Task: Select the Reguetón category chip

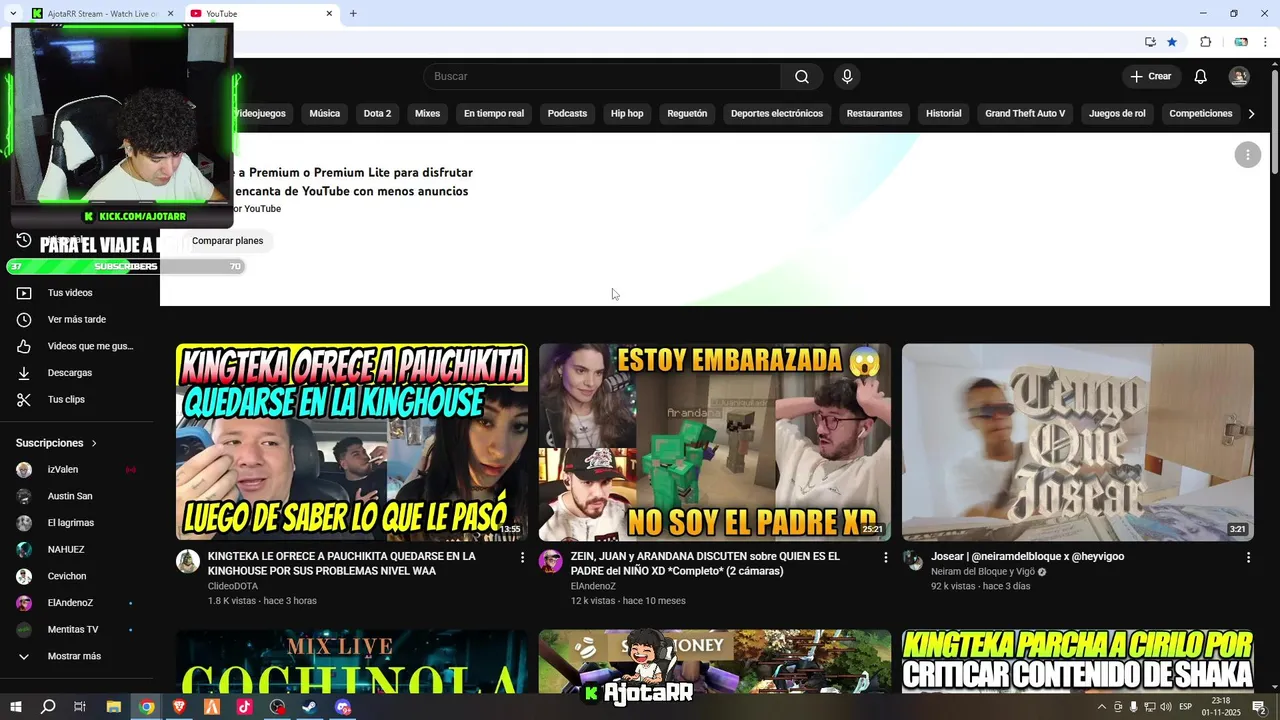Action: point(687,114)
